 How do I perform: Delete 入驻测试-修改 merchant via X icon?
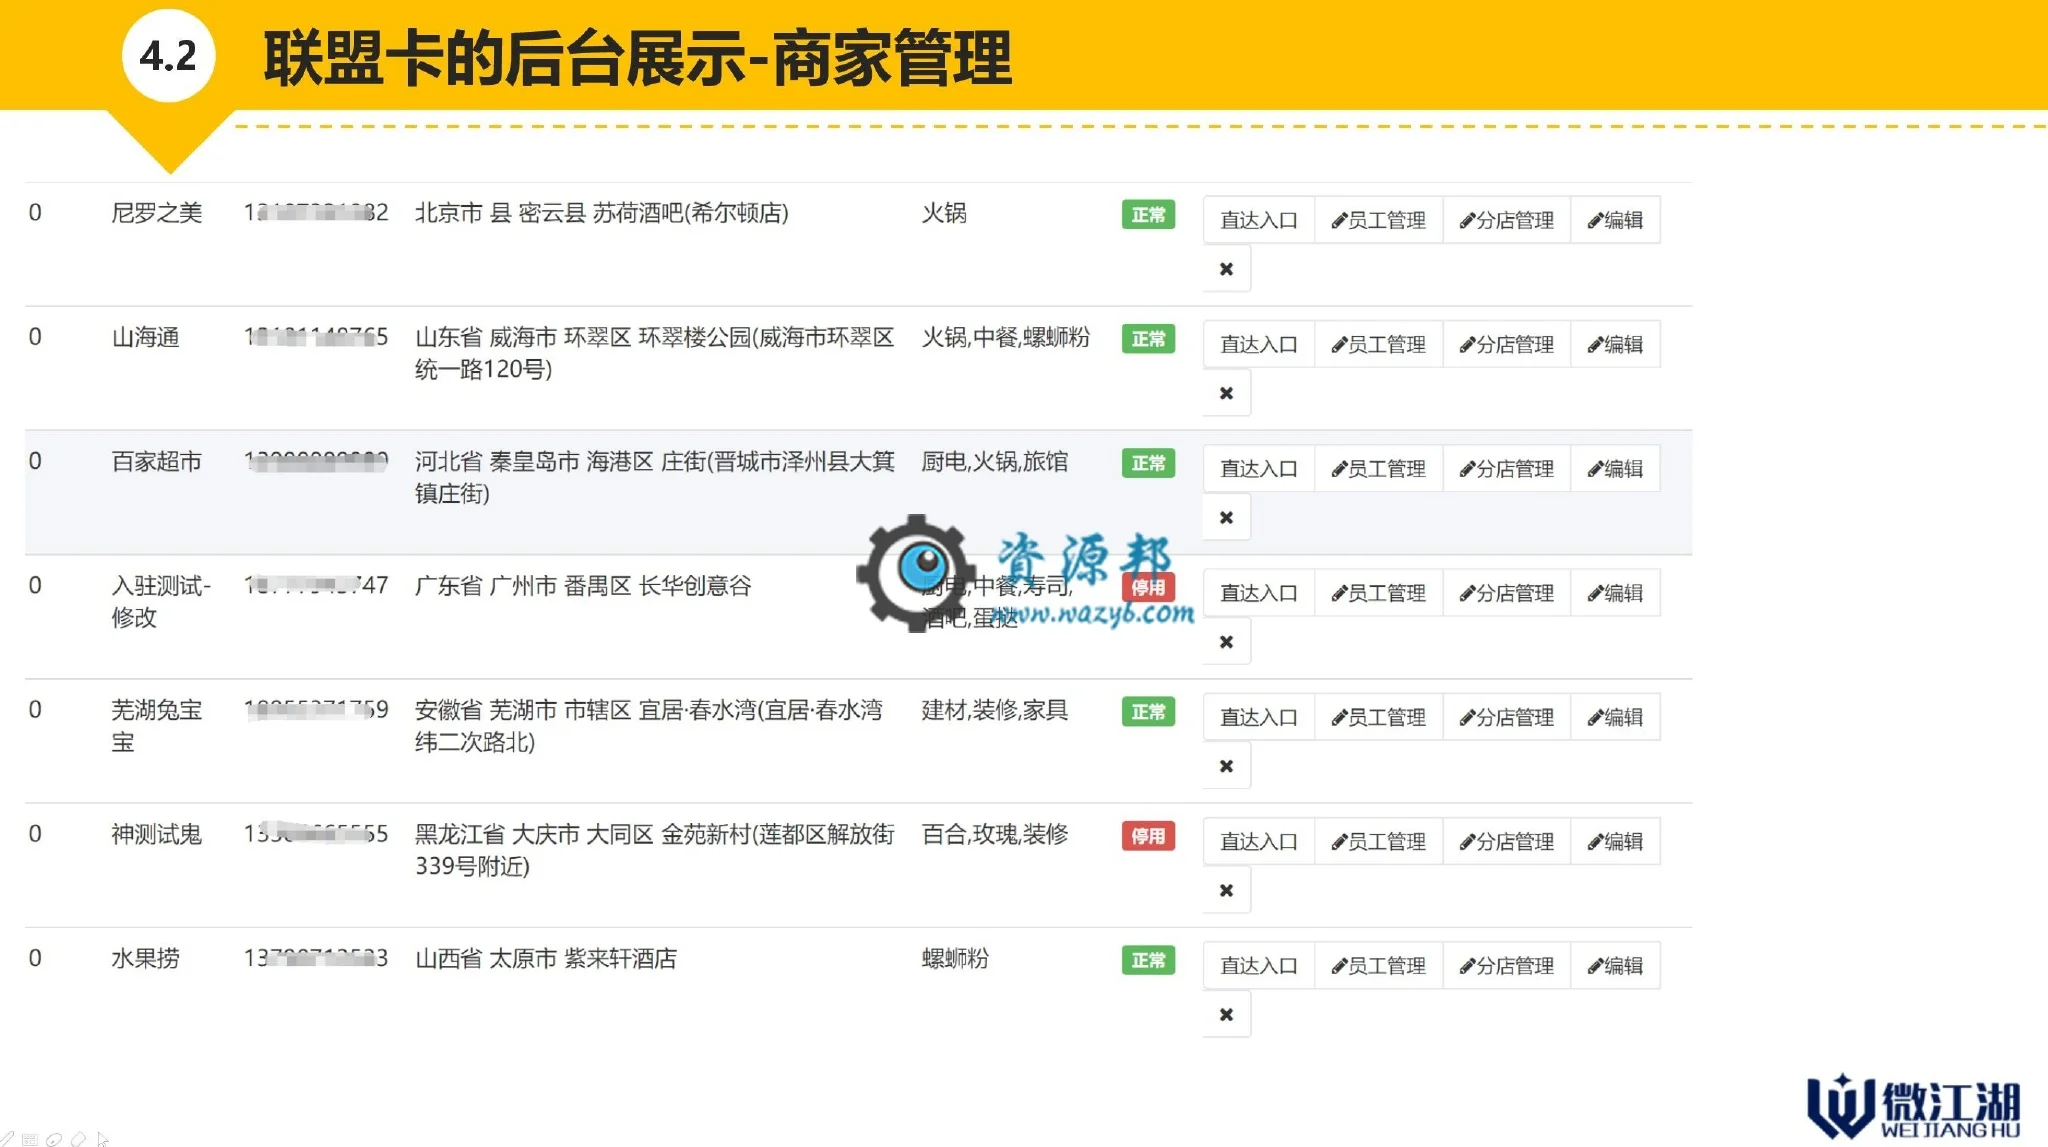pos(1226,642)
